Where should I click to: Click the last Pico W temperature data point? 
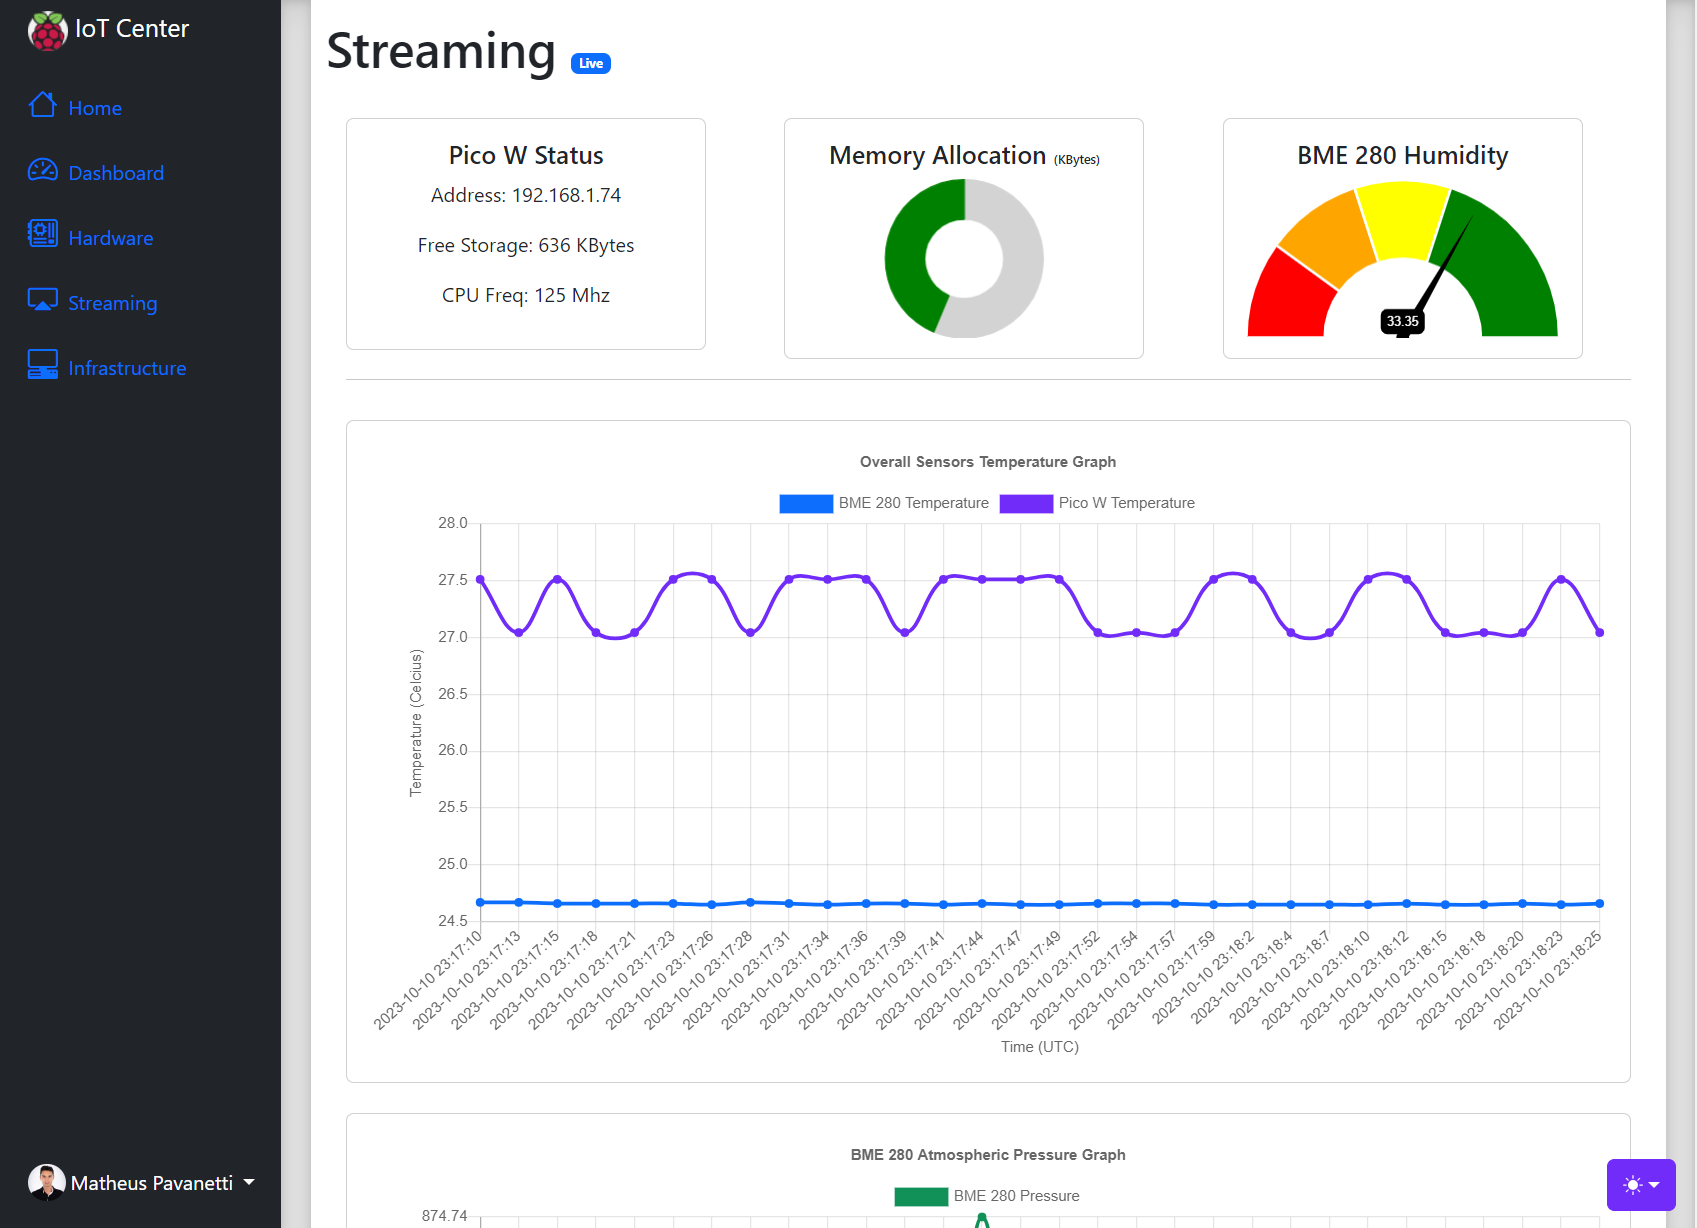1600,632
